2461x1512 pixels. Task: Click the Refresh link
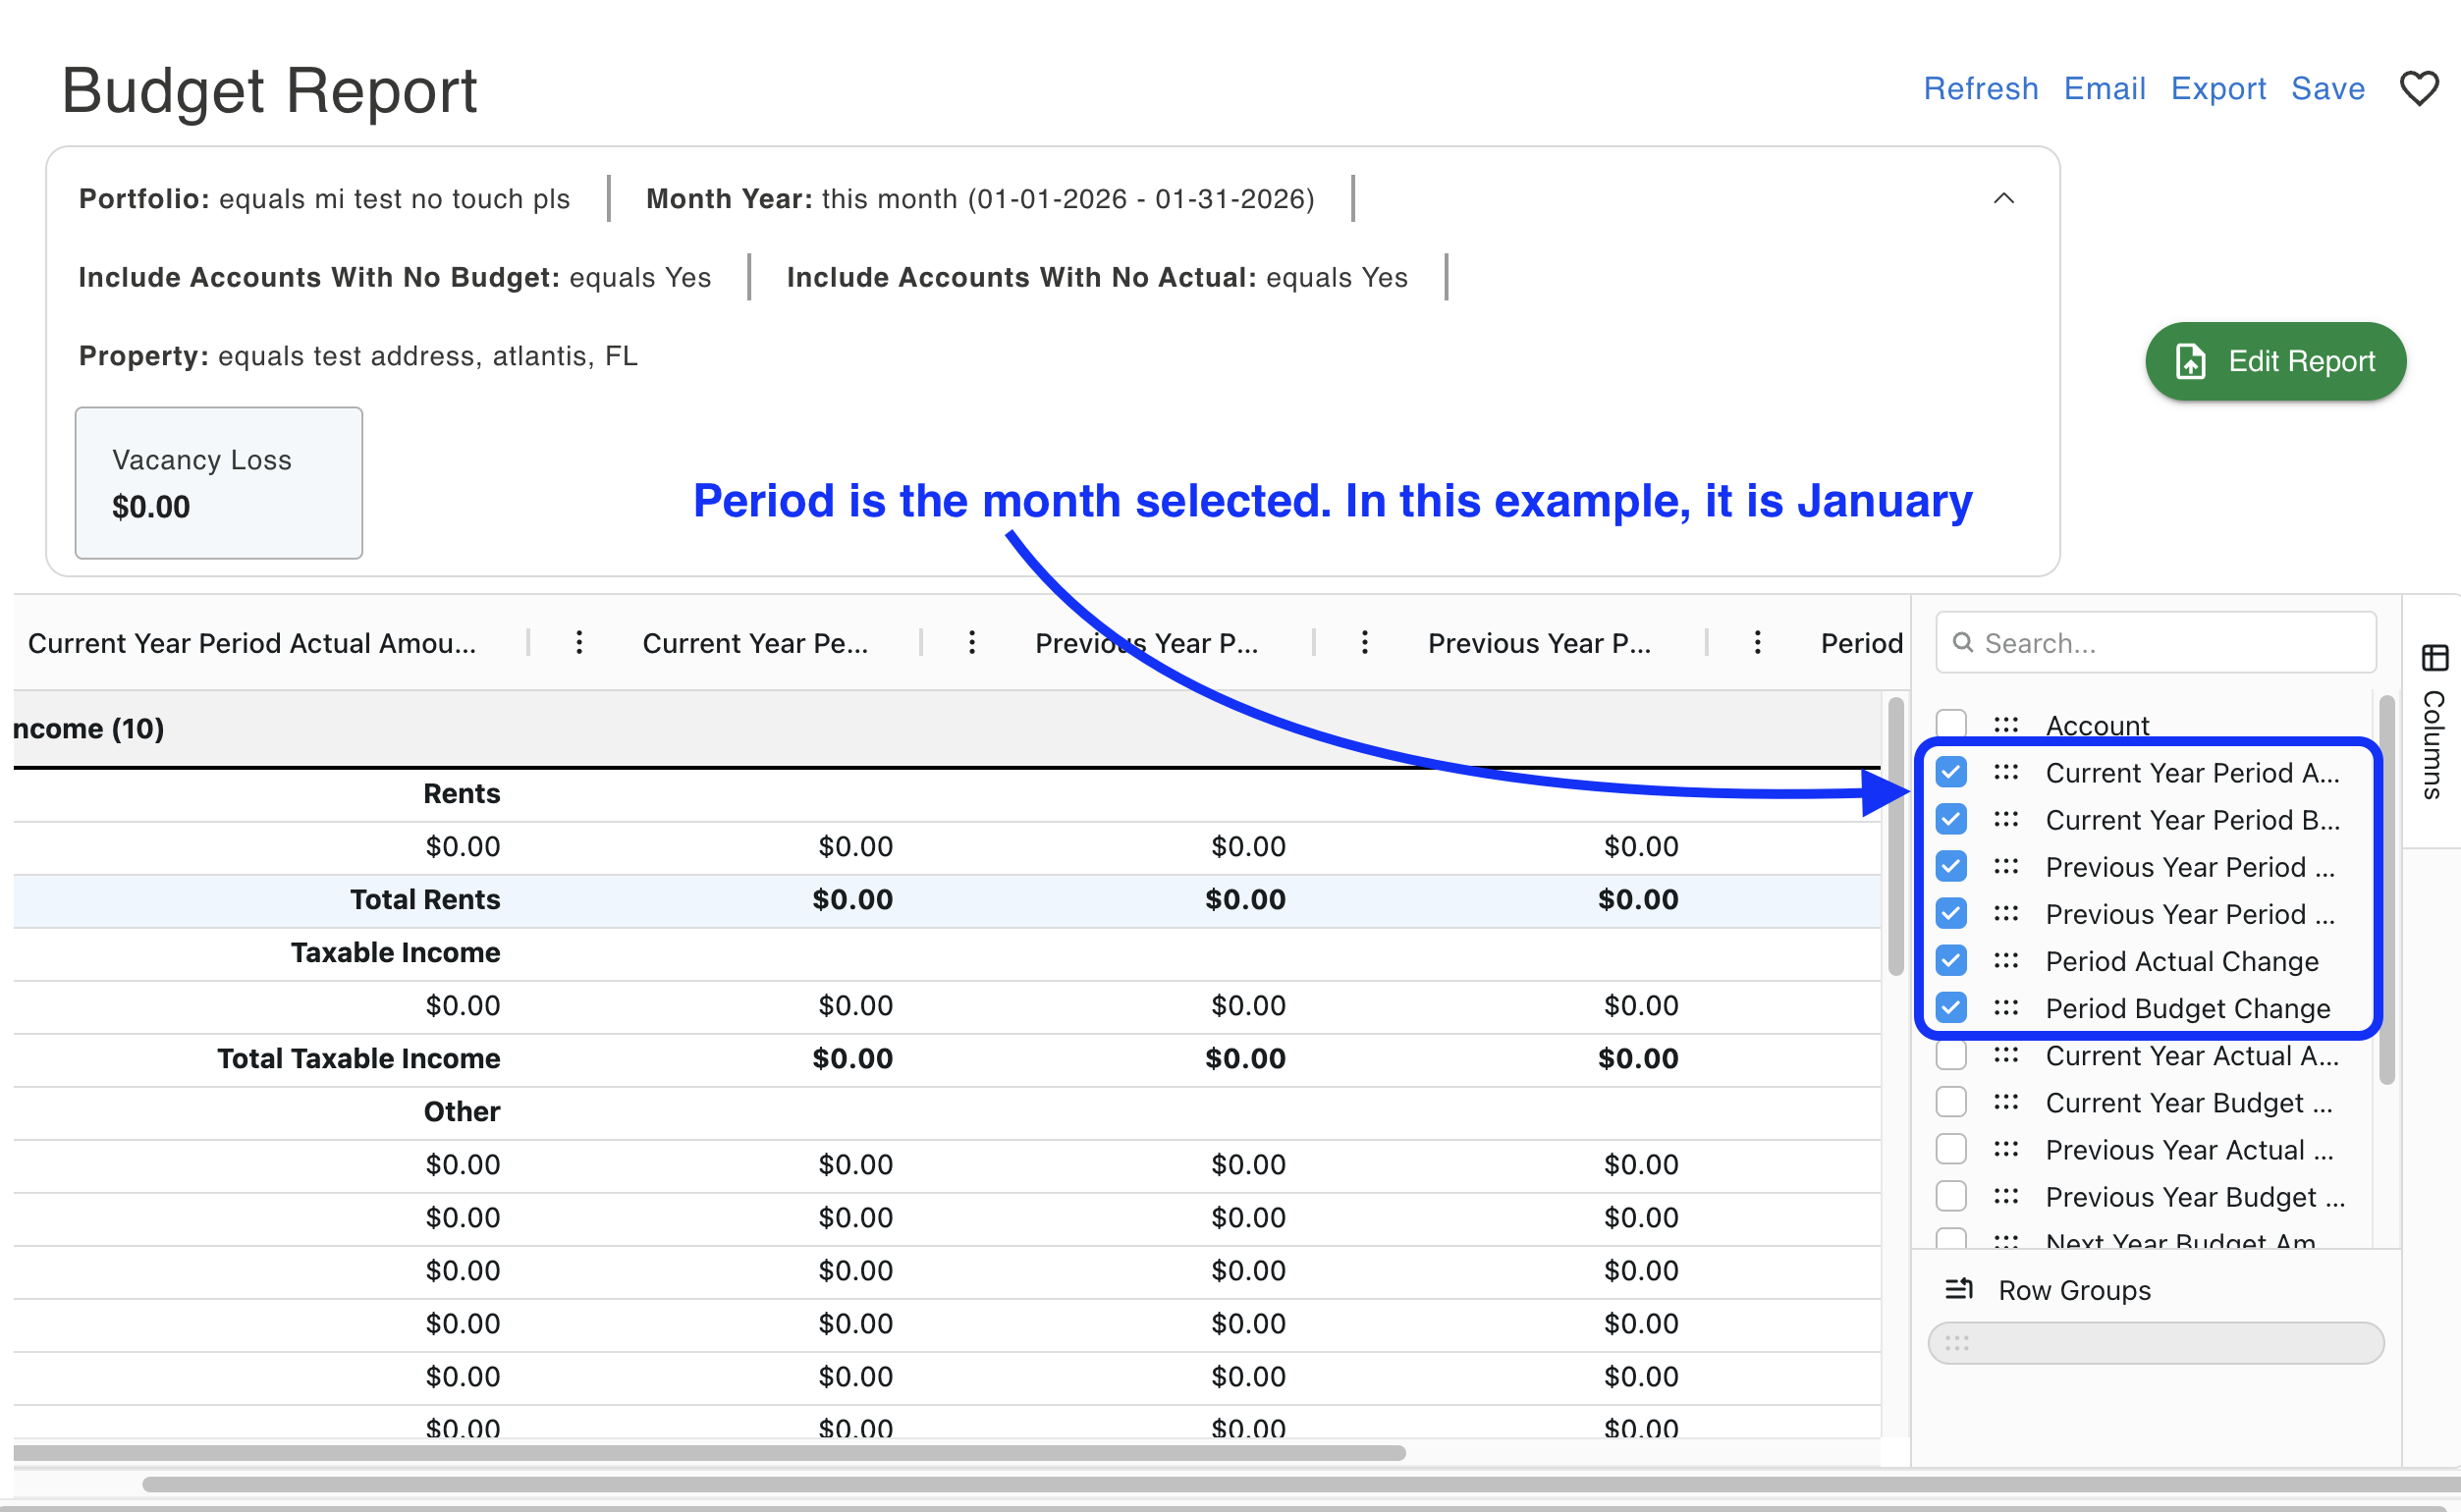tap(1980, 88)
